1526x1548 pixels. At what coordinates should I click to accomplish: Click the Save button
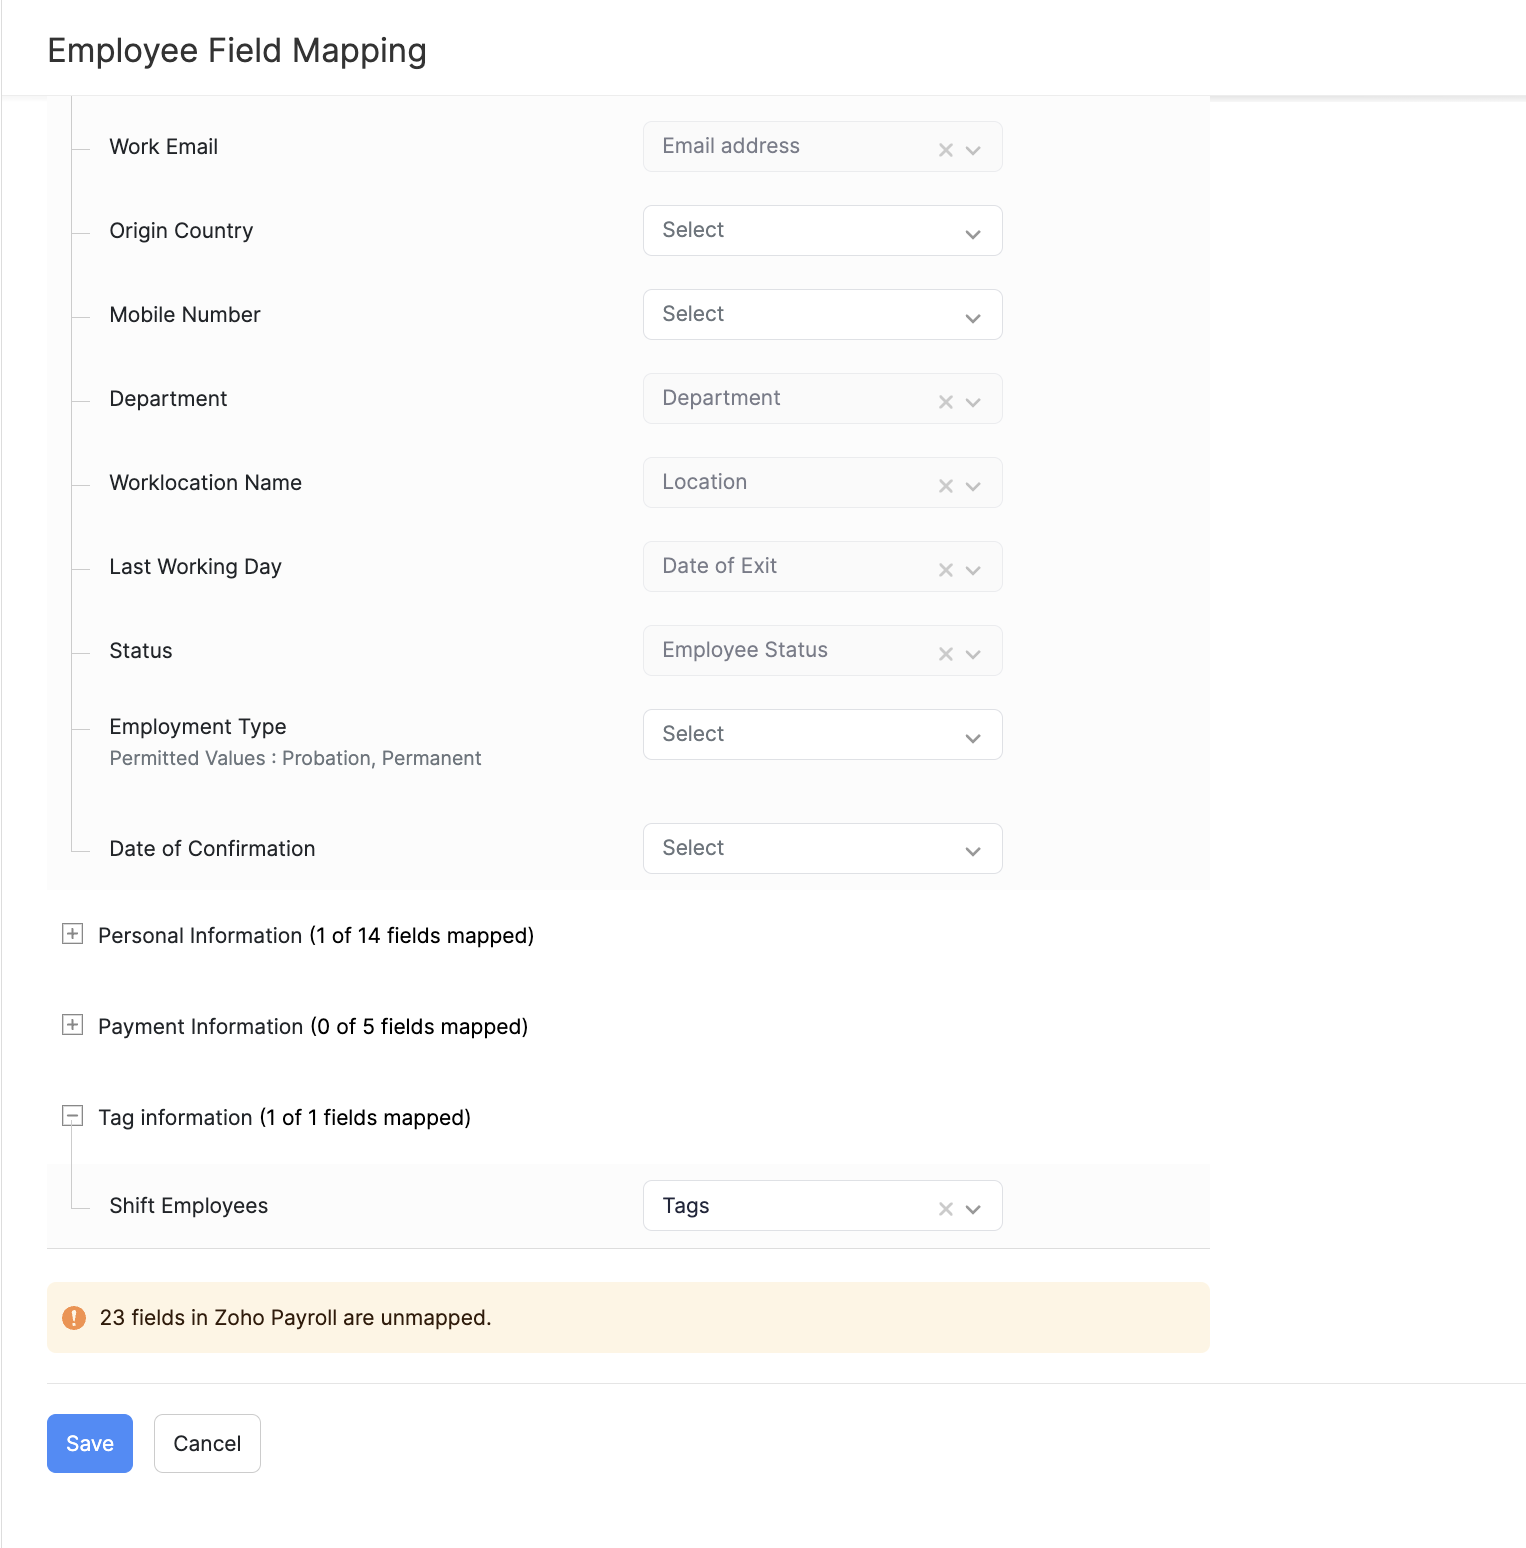pos(90,1443)
